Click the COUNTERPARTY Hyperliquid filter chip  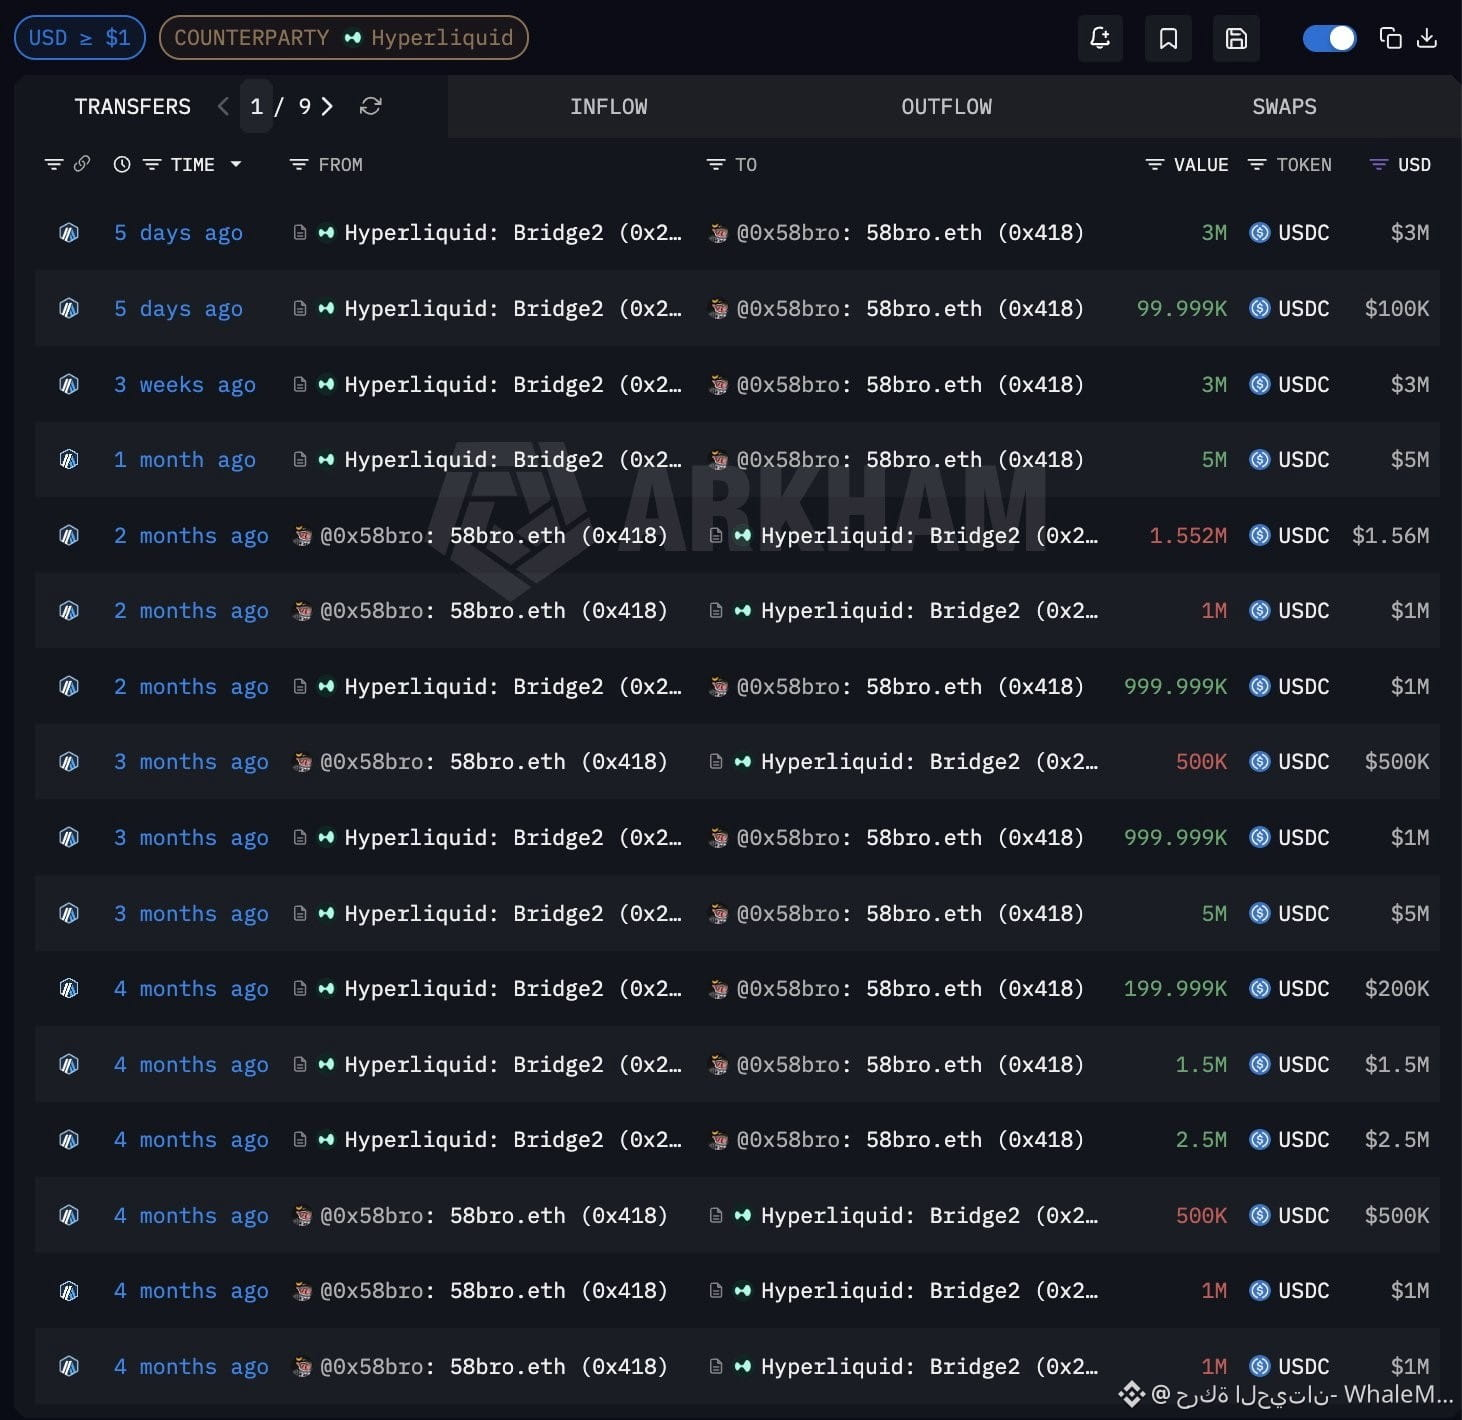tap(343, 38)
